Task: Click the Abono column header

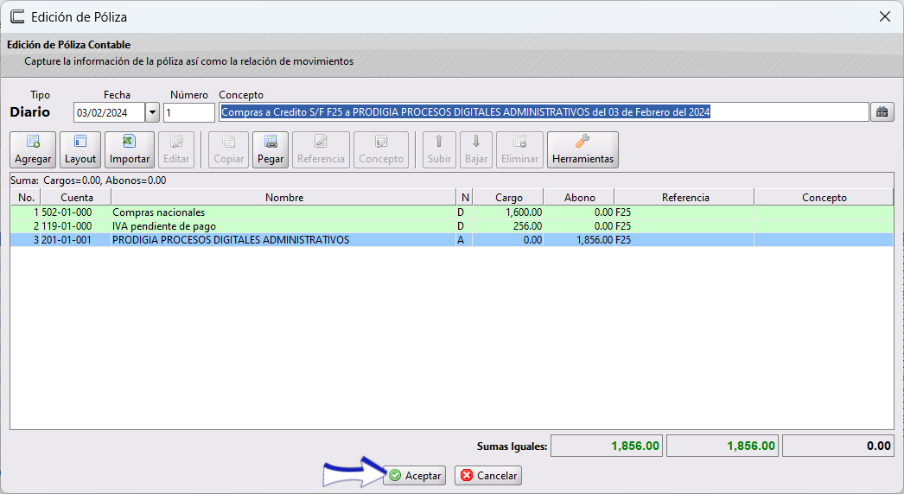Action: point(579,198)
